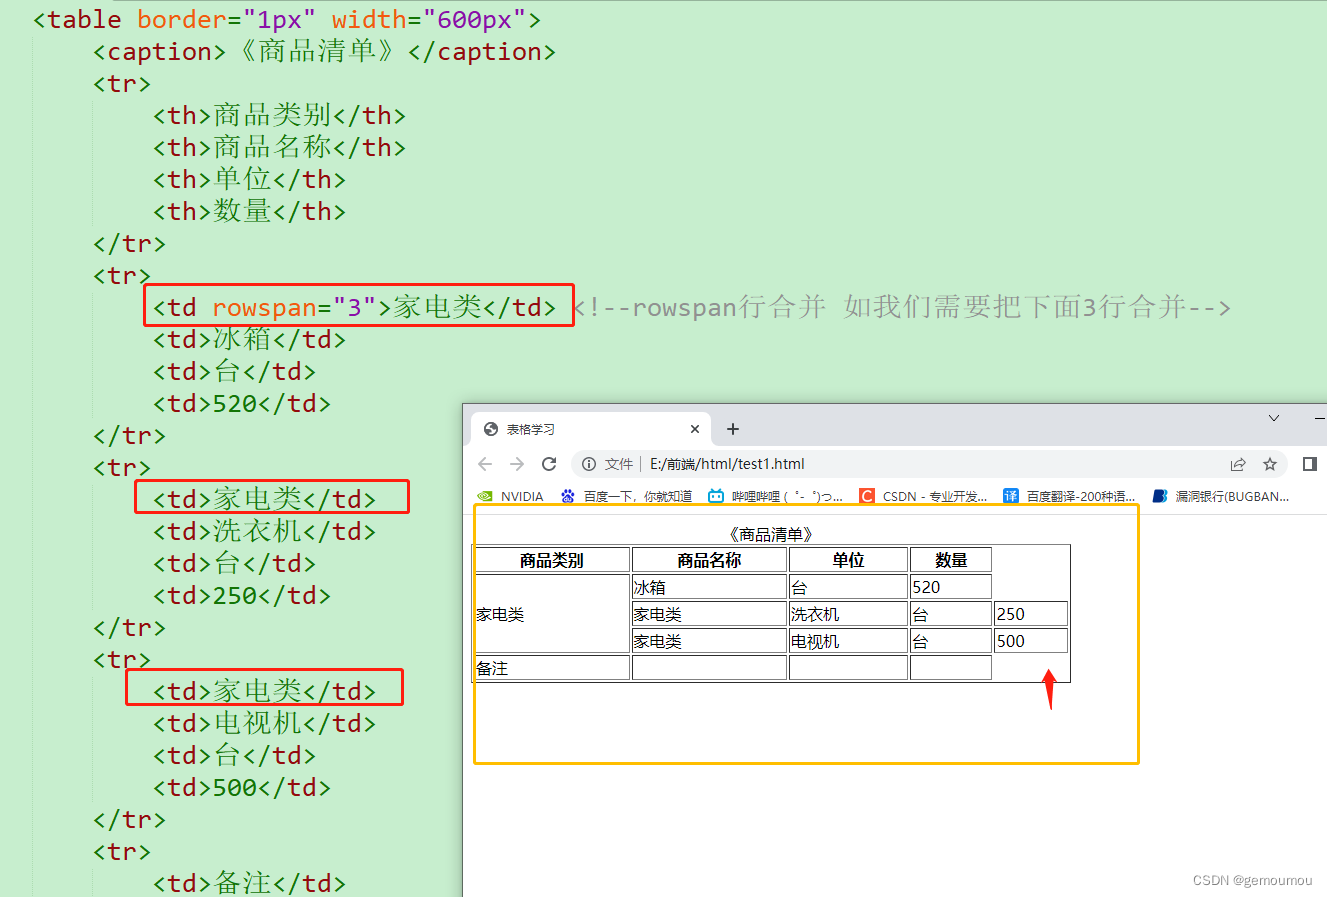Click the address bar URL test1.html

727,464
